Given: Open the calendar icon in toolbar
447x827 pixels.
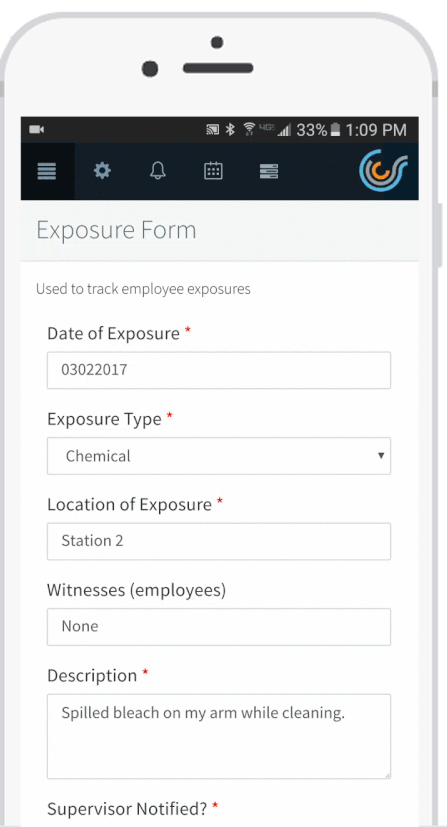Looking at the screenshot, I should 213,171.
